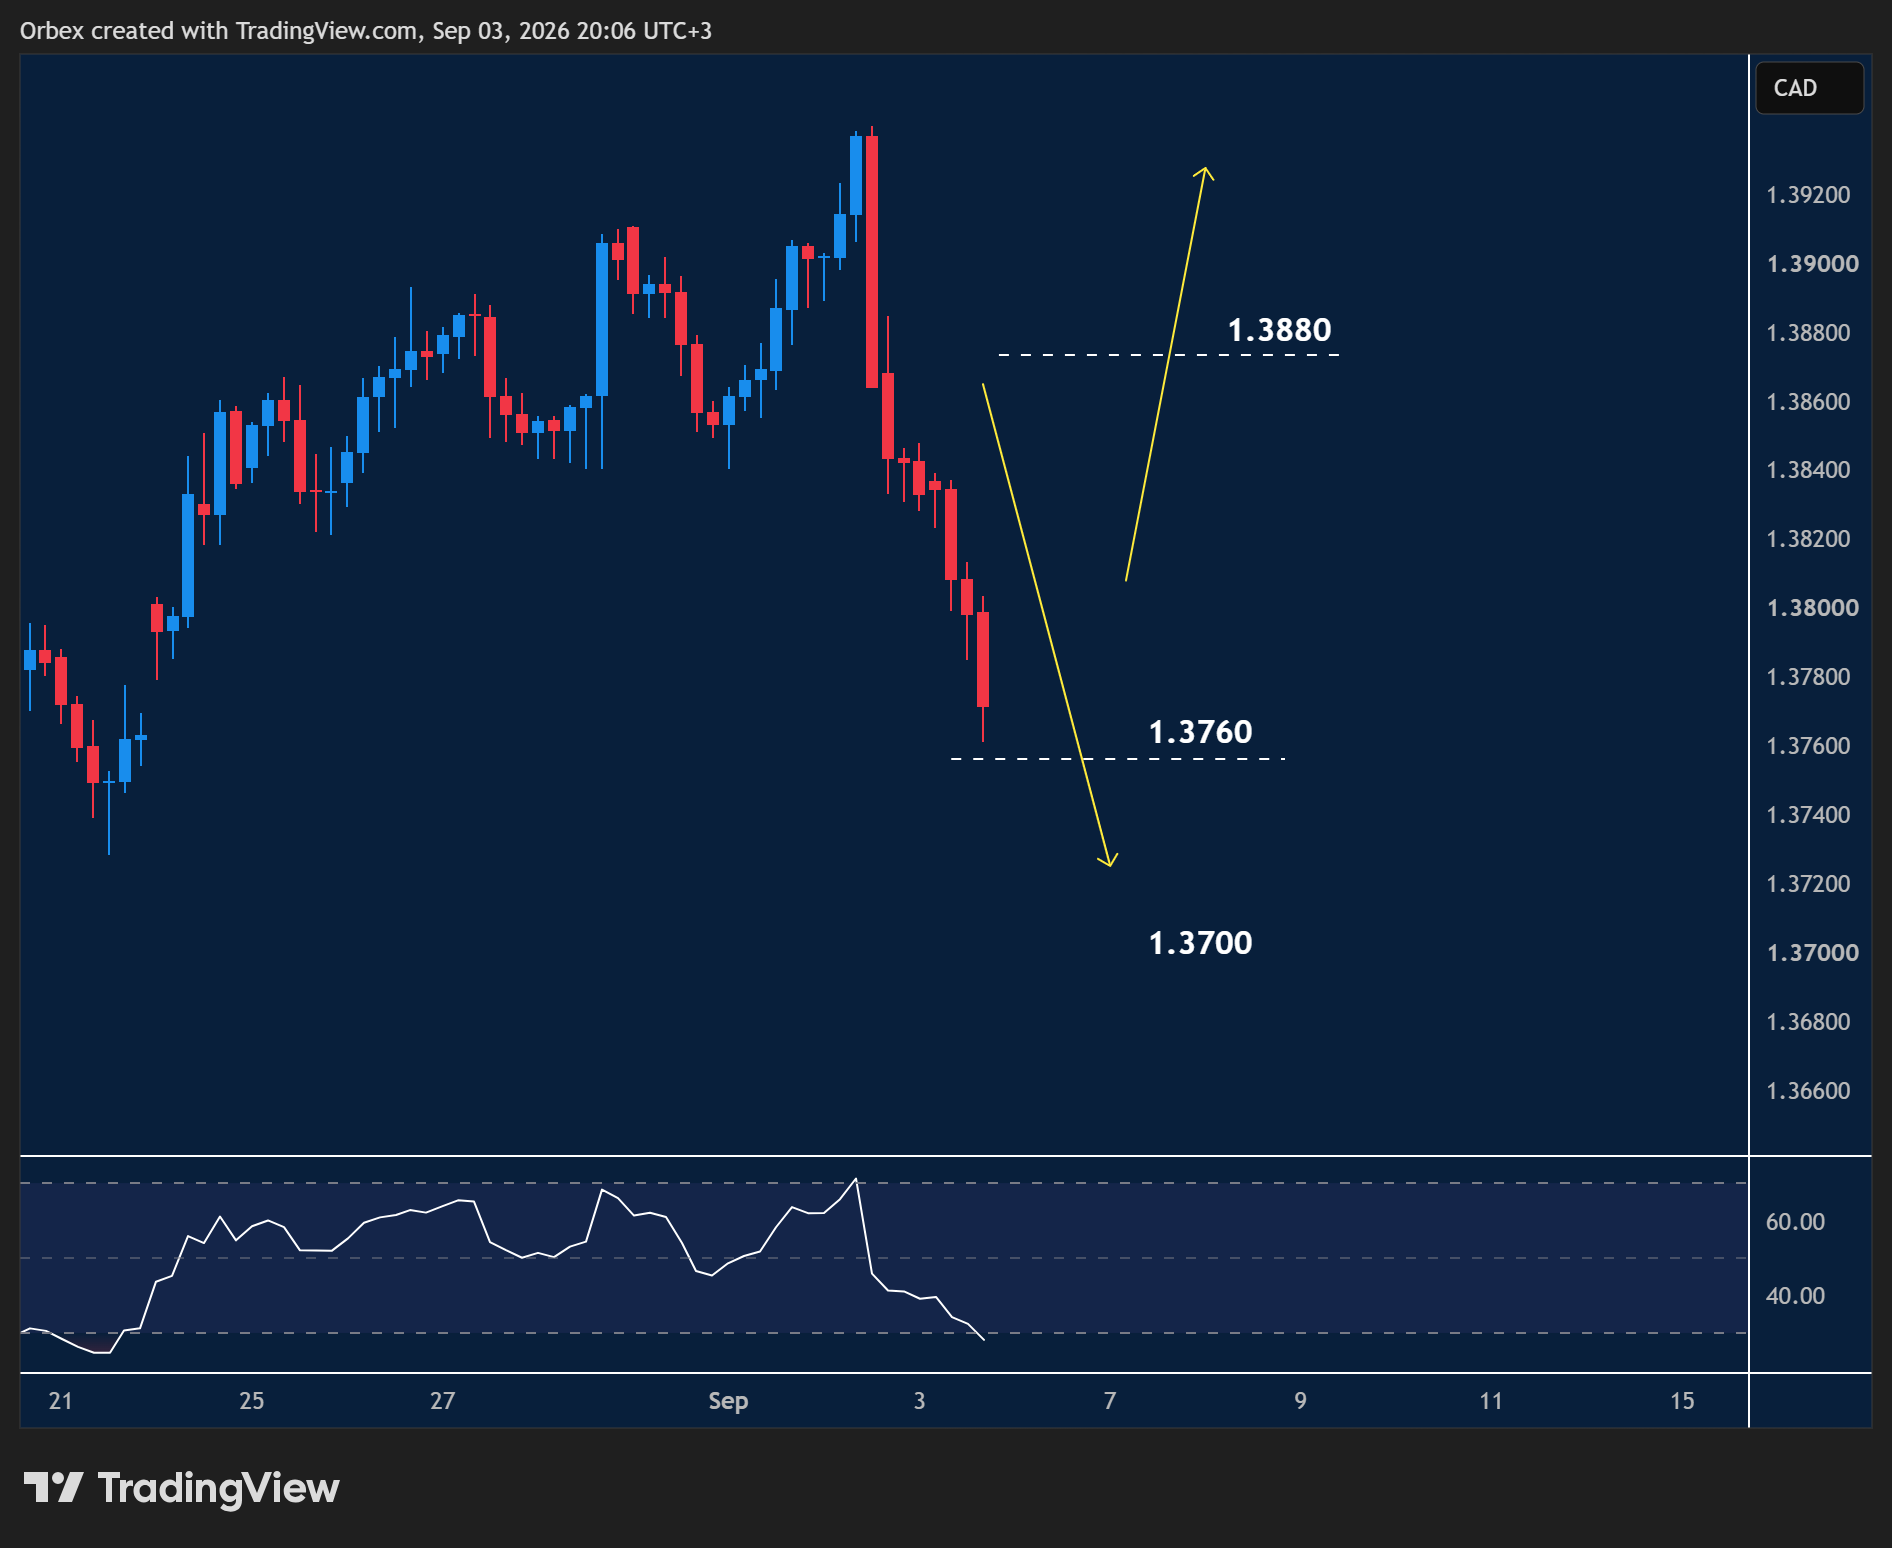Click the 1.37000 price axis value
The height and width of the screenshot is (1548, 1892).
pos(1812,953)
